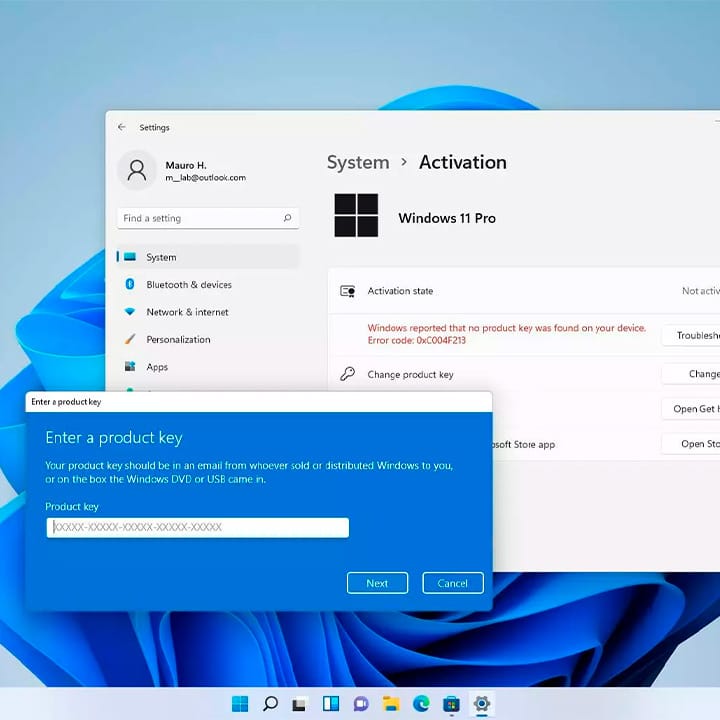Click the System breadcrumb link
Viewport: 720px width, 720px height.
coord(357,162)
